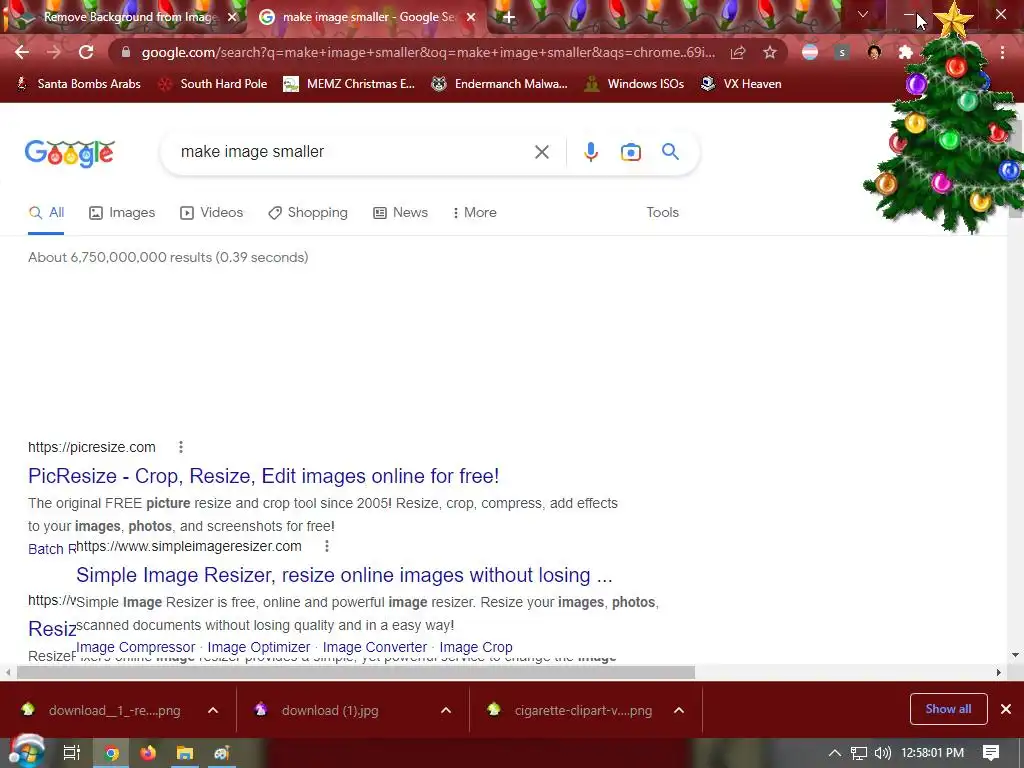Expand the More search filters menu

[475, 212]
